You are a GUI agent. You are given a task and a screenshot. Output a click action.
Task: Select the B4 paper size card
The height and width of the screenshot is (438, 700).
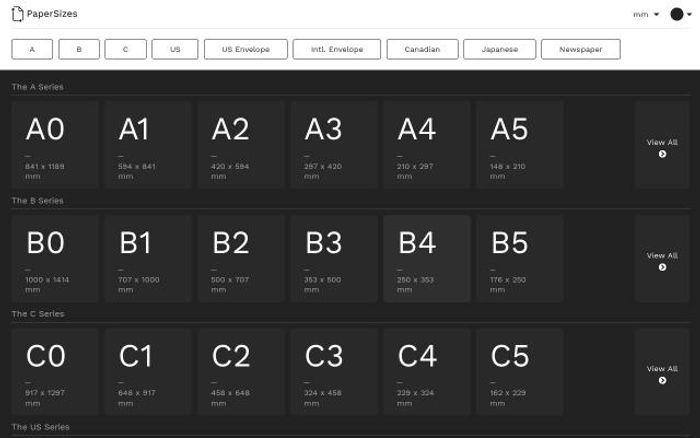427,258
